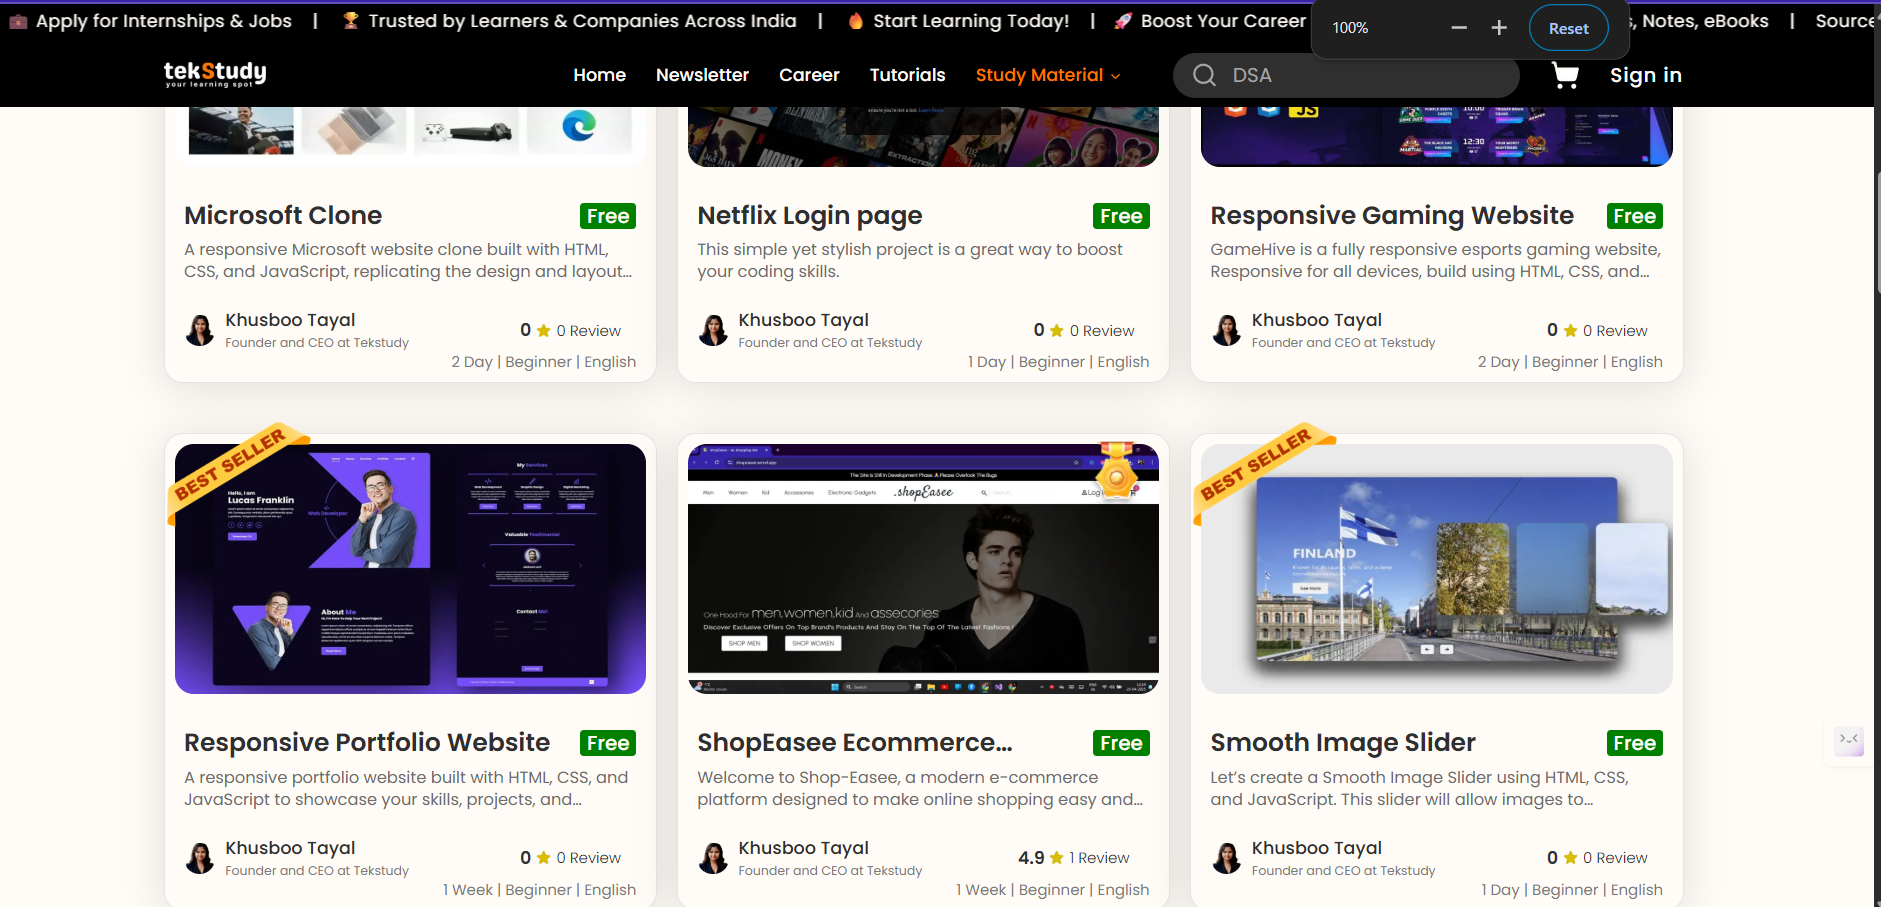This screenshot has width=1881, height=907.
Task: Click 'Apply for Internships & Jobs' banner text
Action: click(x=164, y=21)
